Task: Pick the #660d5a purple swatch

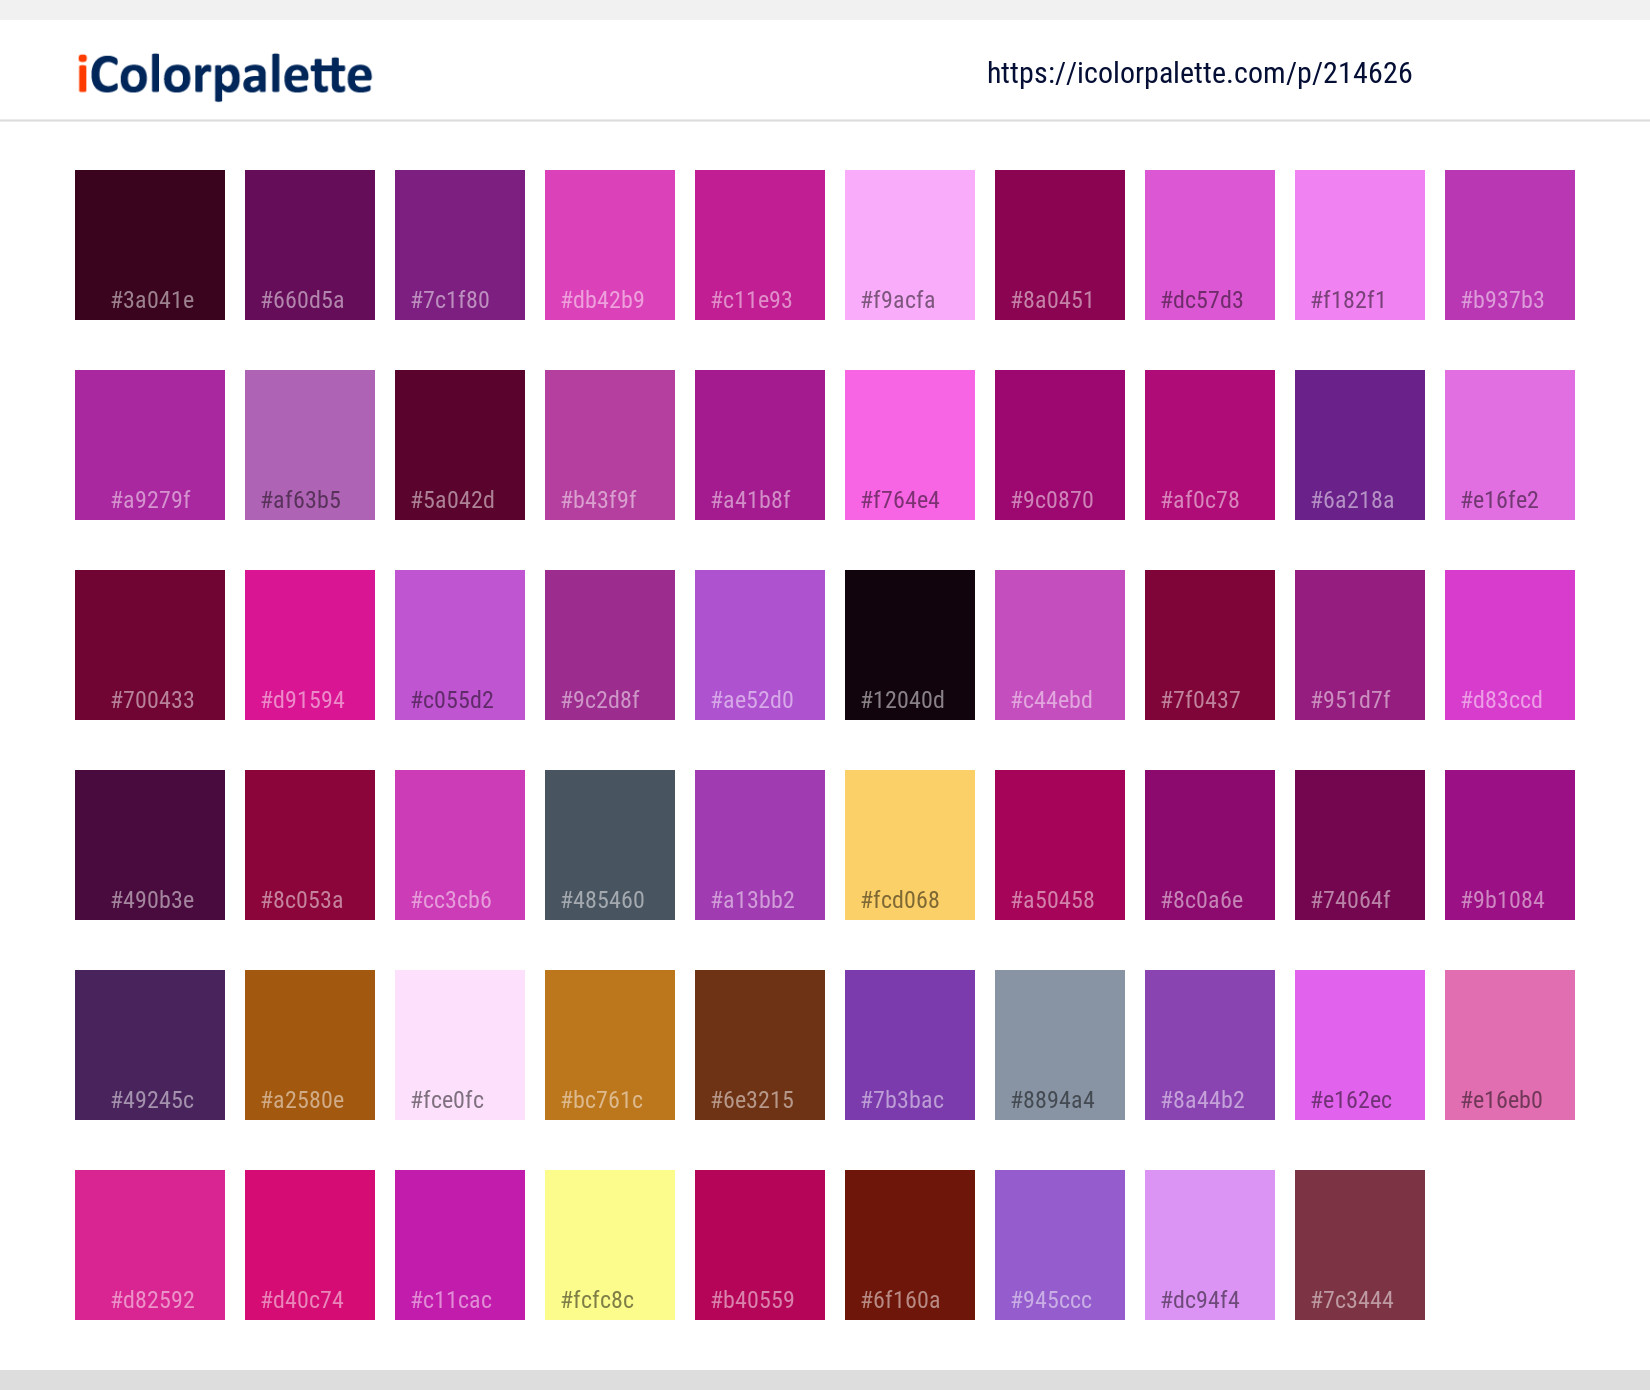Action: click(310, 245)
